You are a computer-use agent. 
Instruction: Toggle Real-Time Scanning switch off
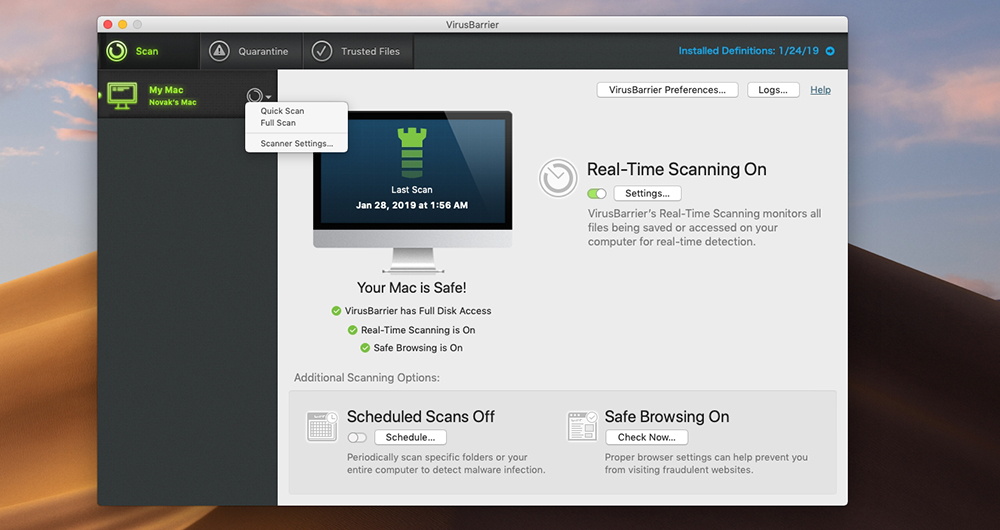pyautogui.click(x=597, y=193)
